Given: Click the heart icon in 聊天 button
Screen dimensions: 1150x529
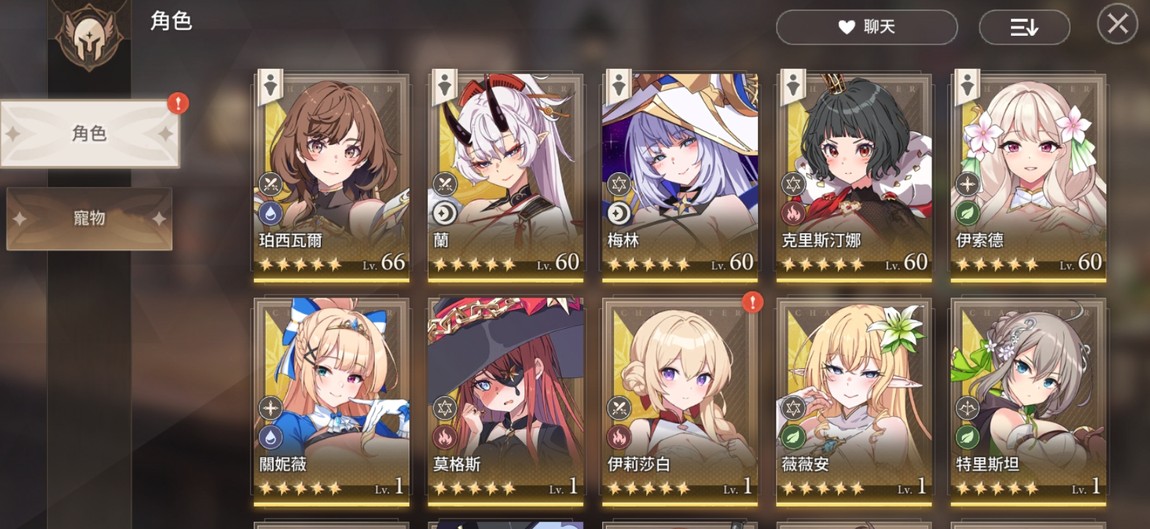Looking at the screenshot, I should 846,27.
